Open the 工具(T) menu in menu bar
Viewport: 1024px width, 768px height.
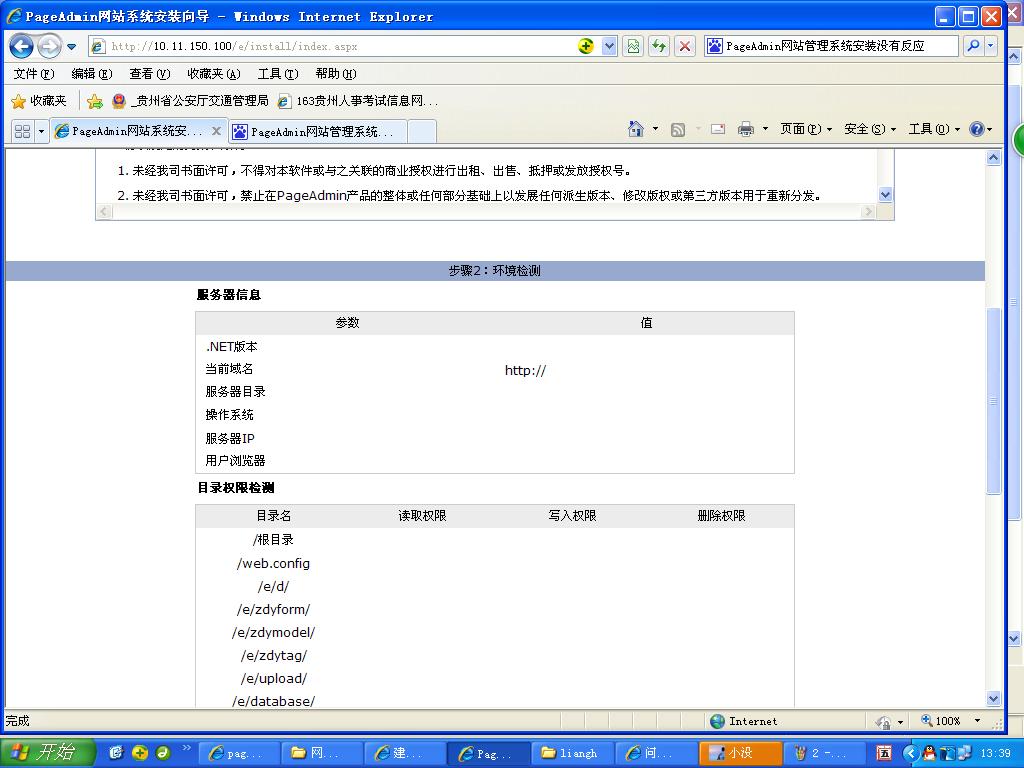click(x=278, y=74)
